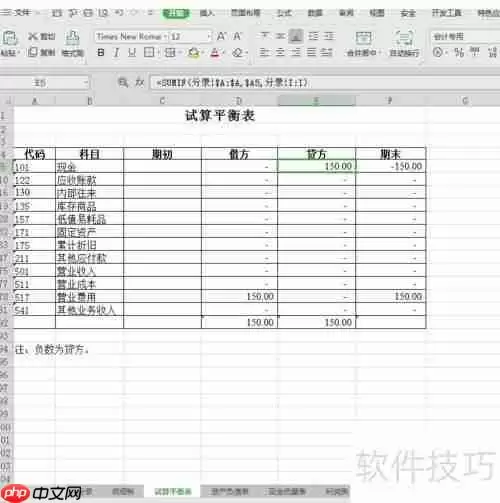
Task: Toggle Italic formatting
Action: point(116,52)
